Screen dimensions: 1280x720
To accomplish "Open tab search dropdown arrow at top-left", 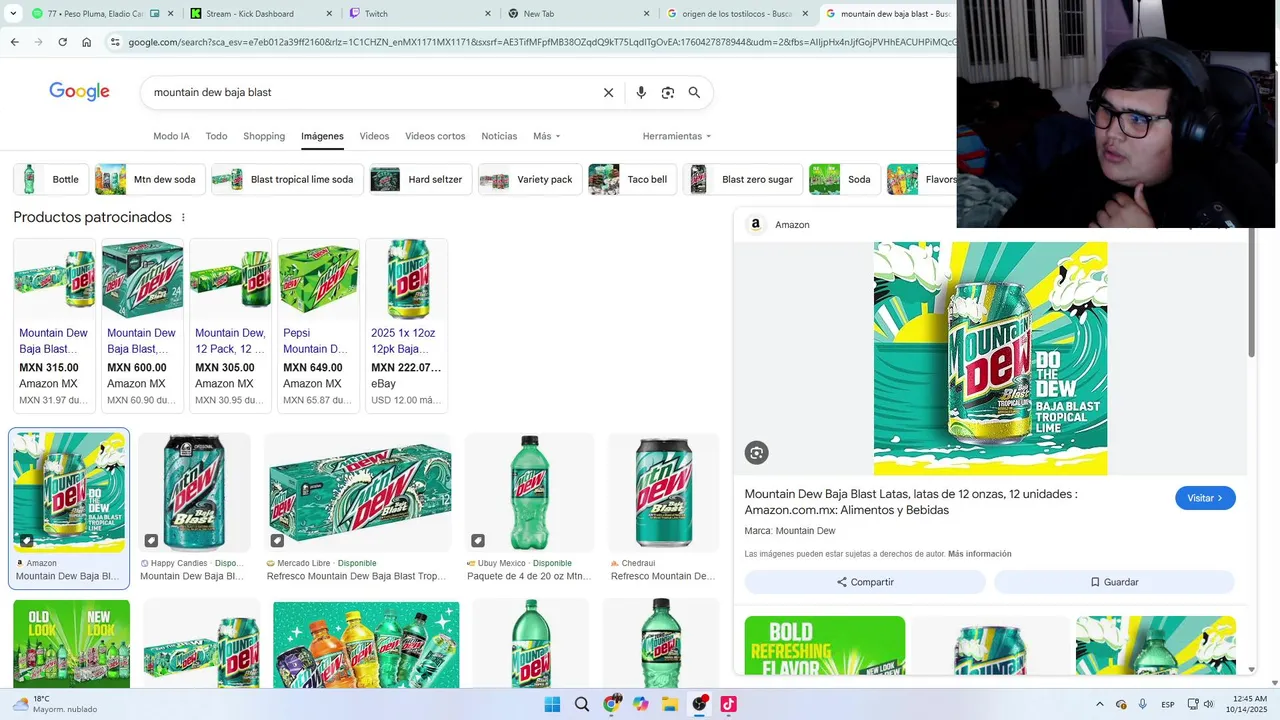I will coord(13,14).
